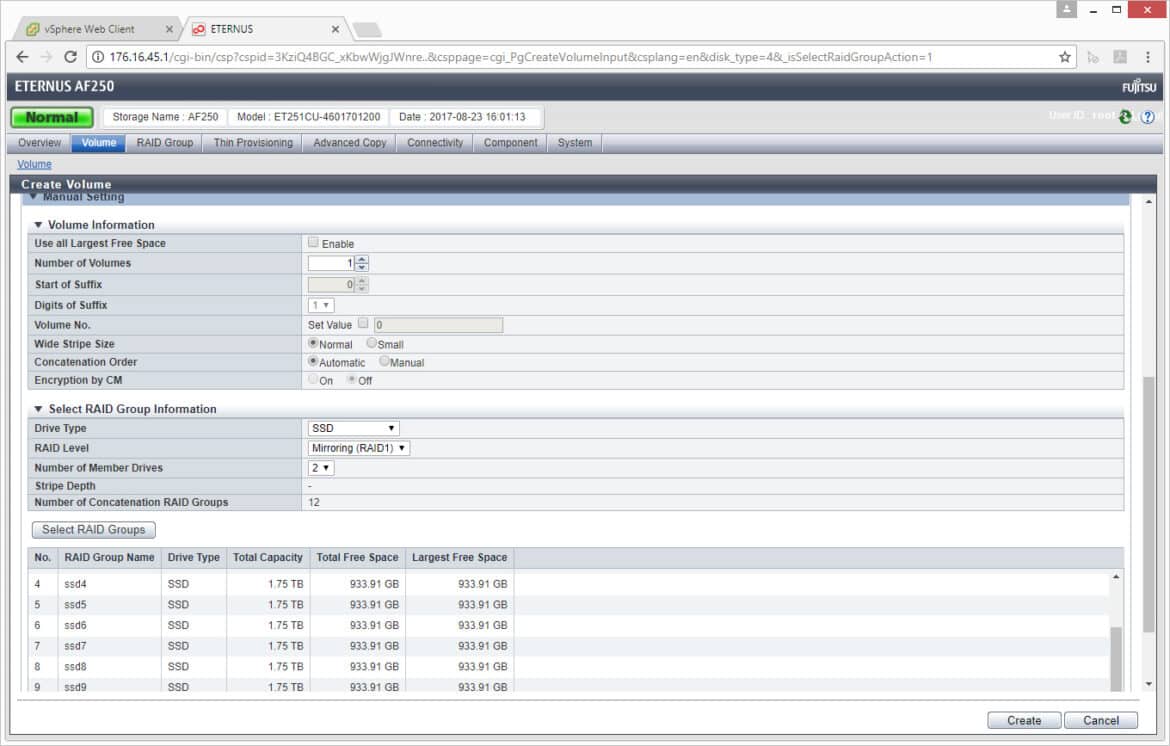Screen dimensions: 1170x746
Task: Open the RAID Level dropdown
Action: [359, 448]
